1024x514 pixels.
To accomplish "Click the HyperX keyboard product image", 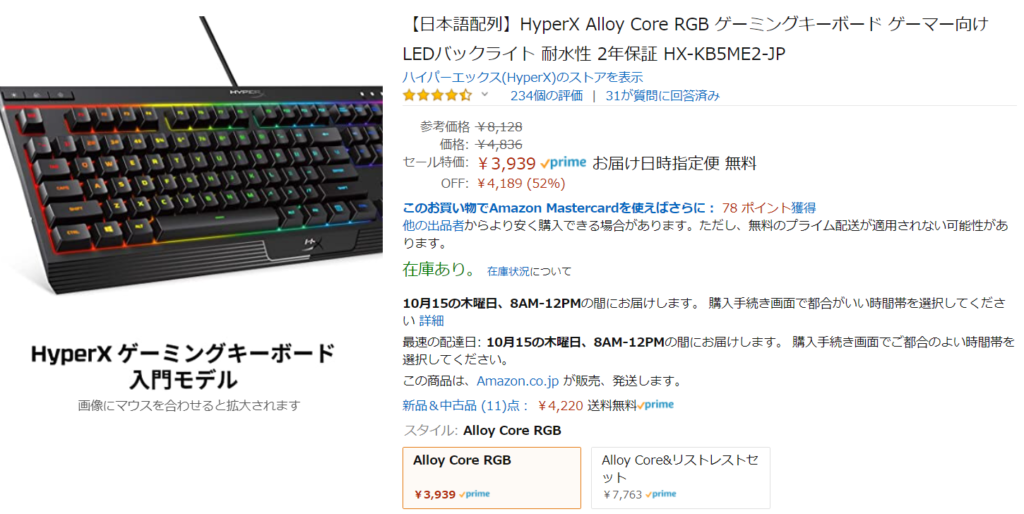I will tap(191, 157).
